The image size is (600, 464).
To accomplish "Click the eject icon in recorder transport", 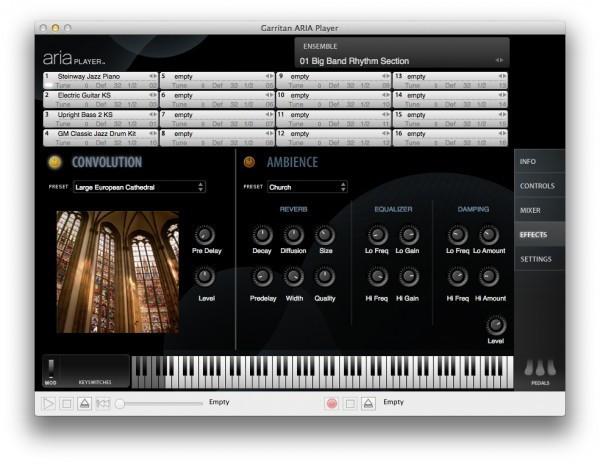I will tap(368, 403).
